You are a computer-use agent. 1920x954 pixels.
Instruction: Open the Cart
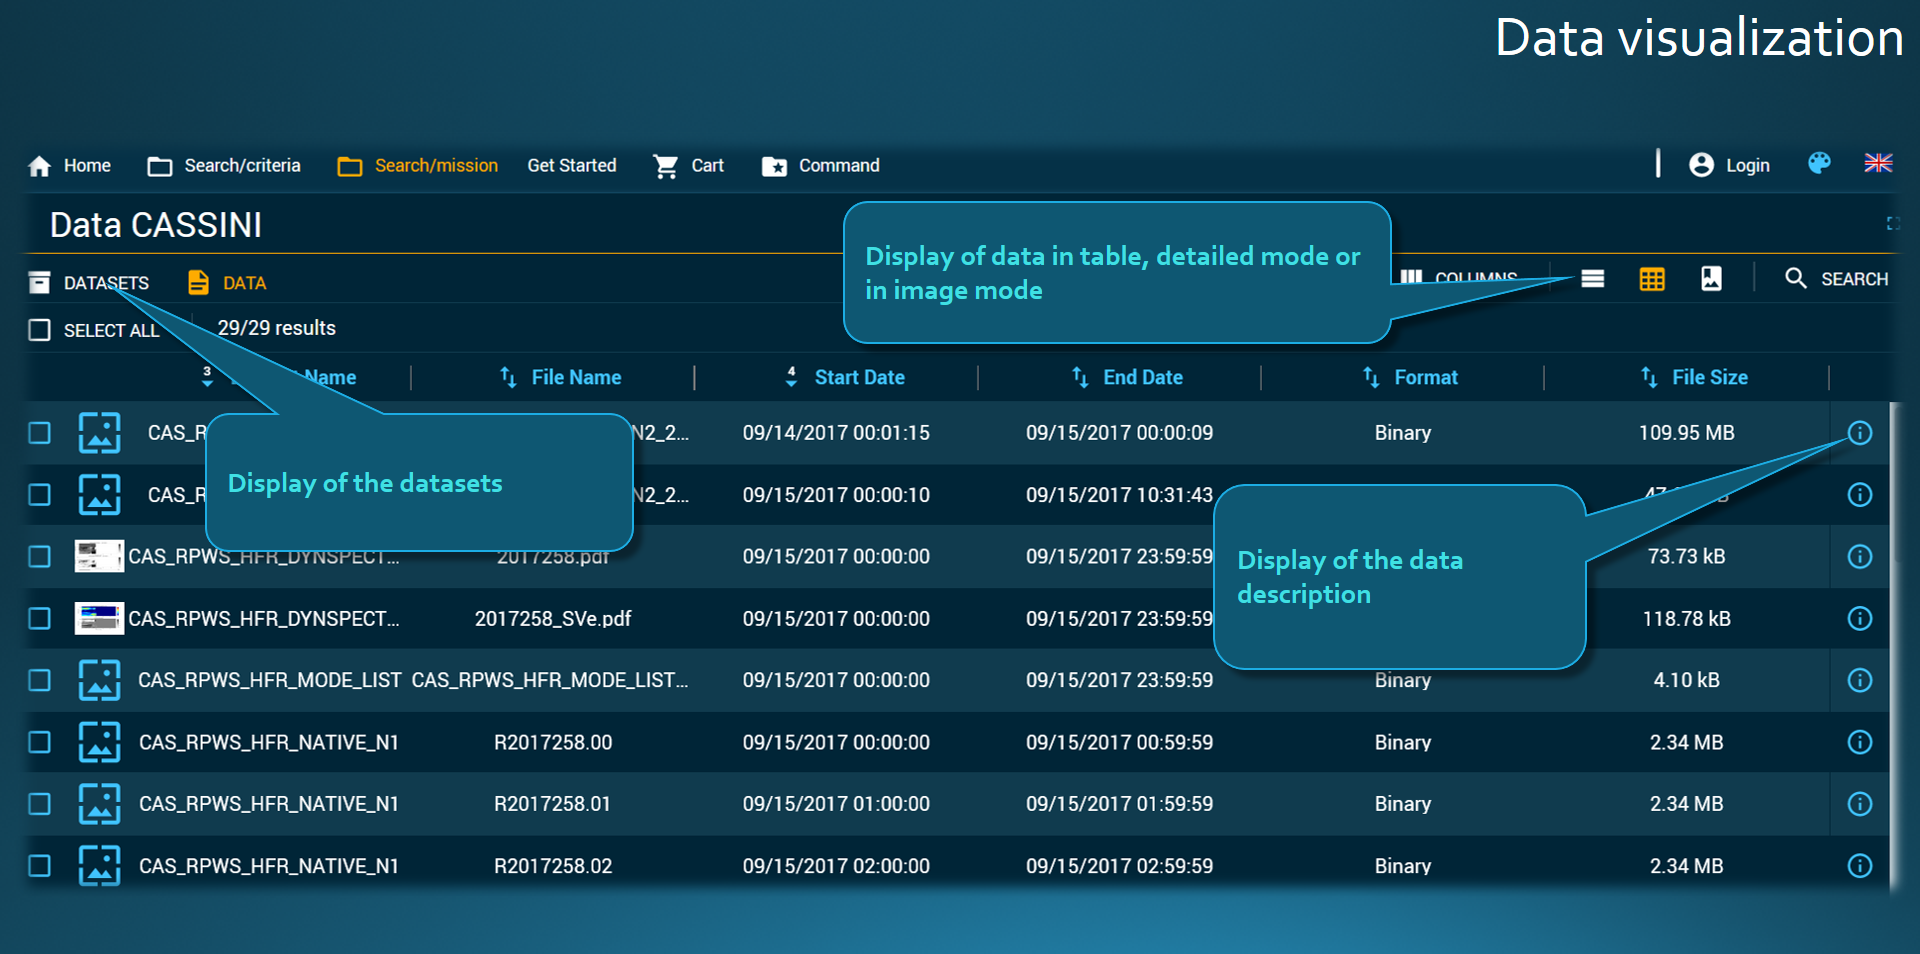(688, 166)
